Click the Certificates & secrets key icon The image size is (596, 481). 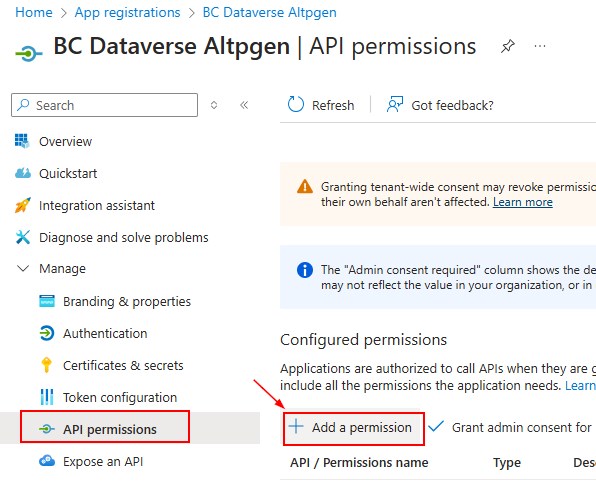coord(47,365)
